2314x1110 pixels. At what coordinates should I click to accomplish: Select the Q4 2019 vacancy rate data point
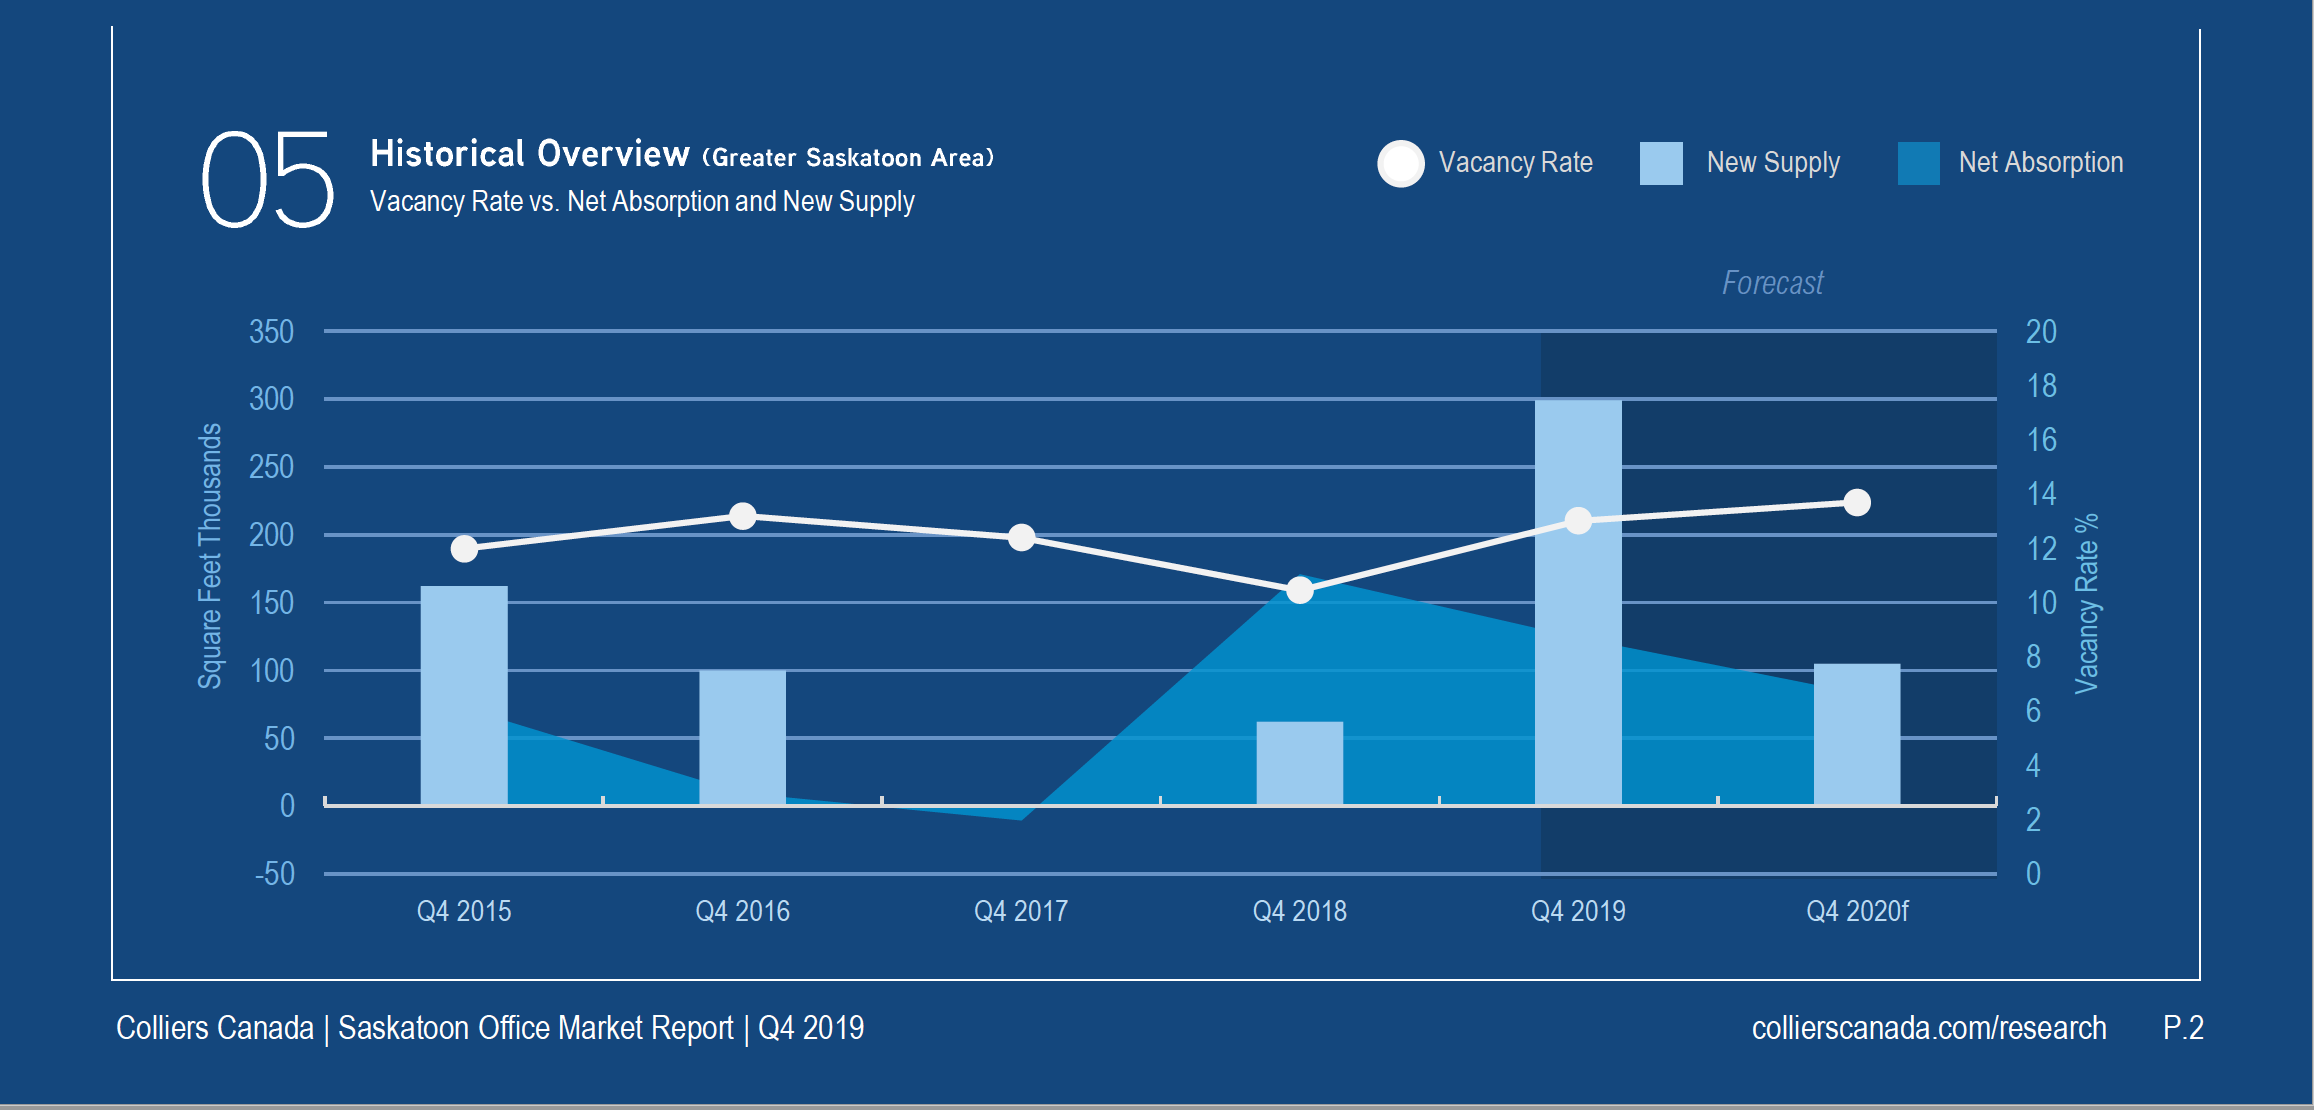tap(1578, 521)
